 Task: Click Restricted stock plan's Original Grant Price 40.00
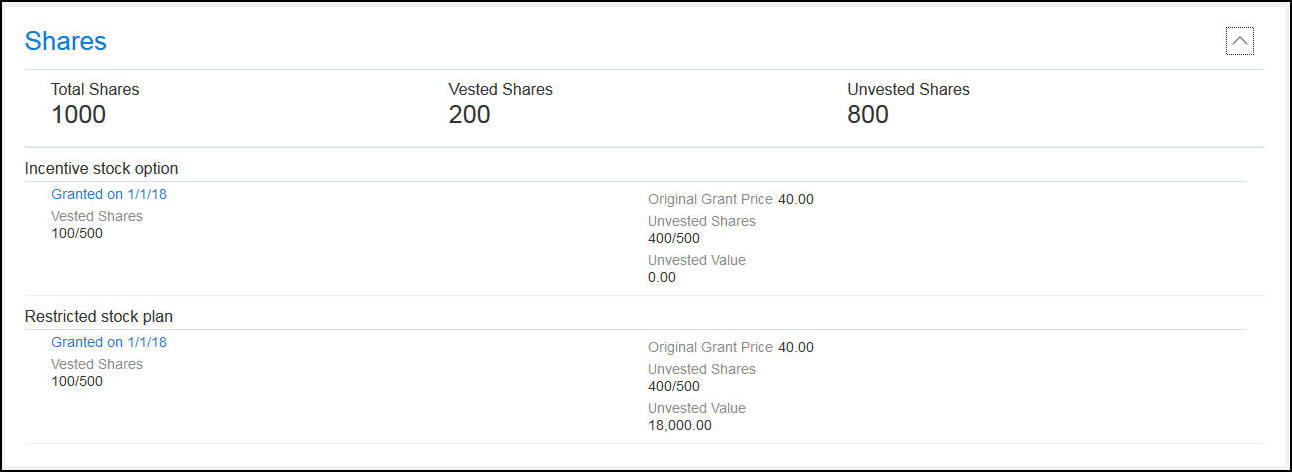click(796, 347)
